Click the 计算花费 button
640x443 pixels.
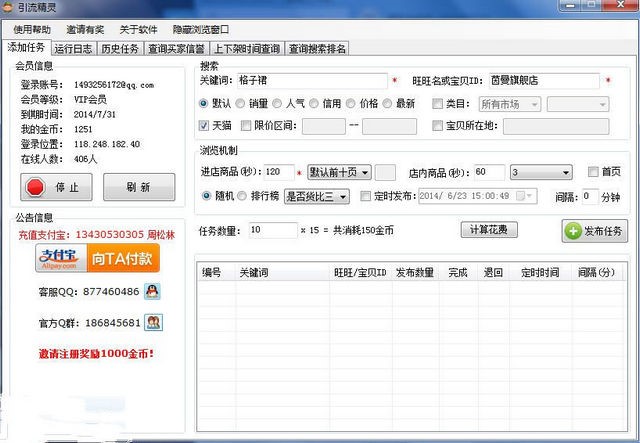(x=489, y=229)
